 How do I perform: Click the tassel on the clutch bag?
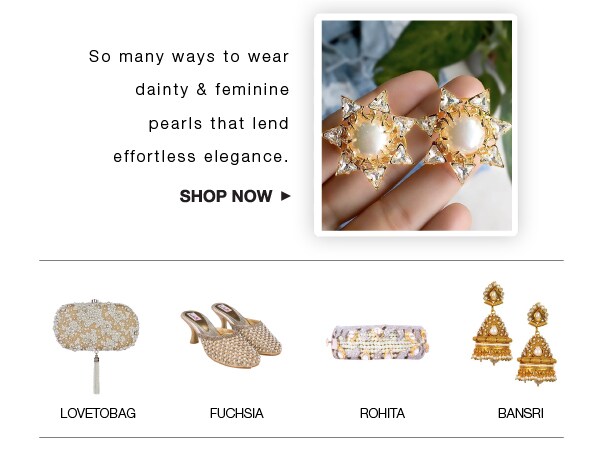[x=96, y=373]
